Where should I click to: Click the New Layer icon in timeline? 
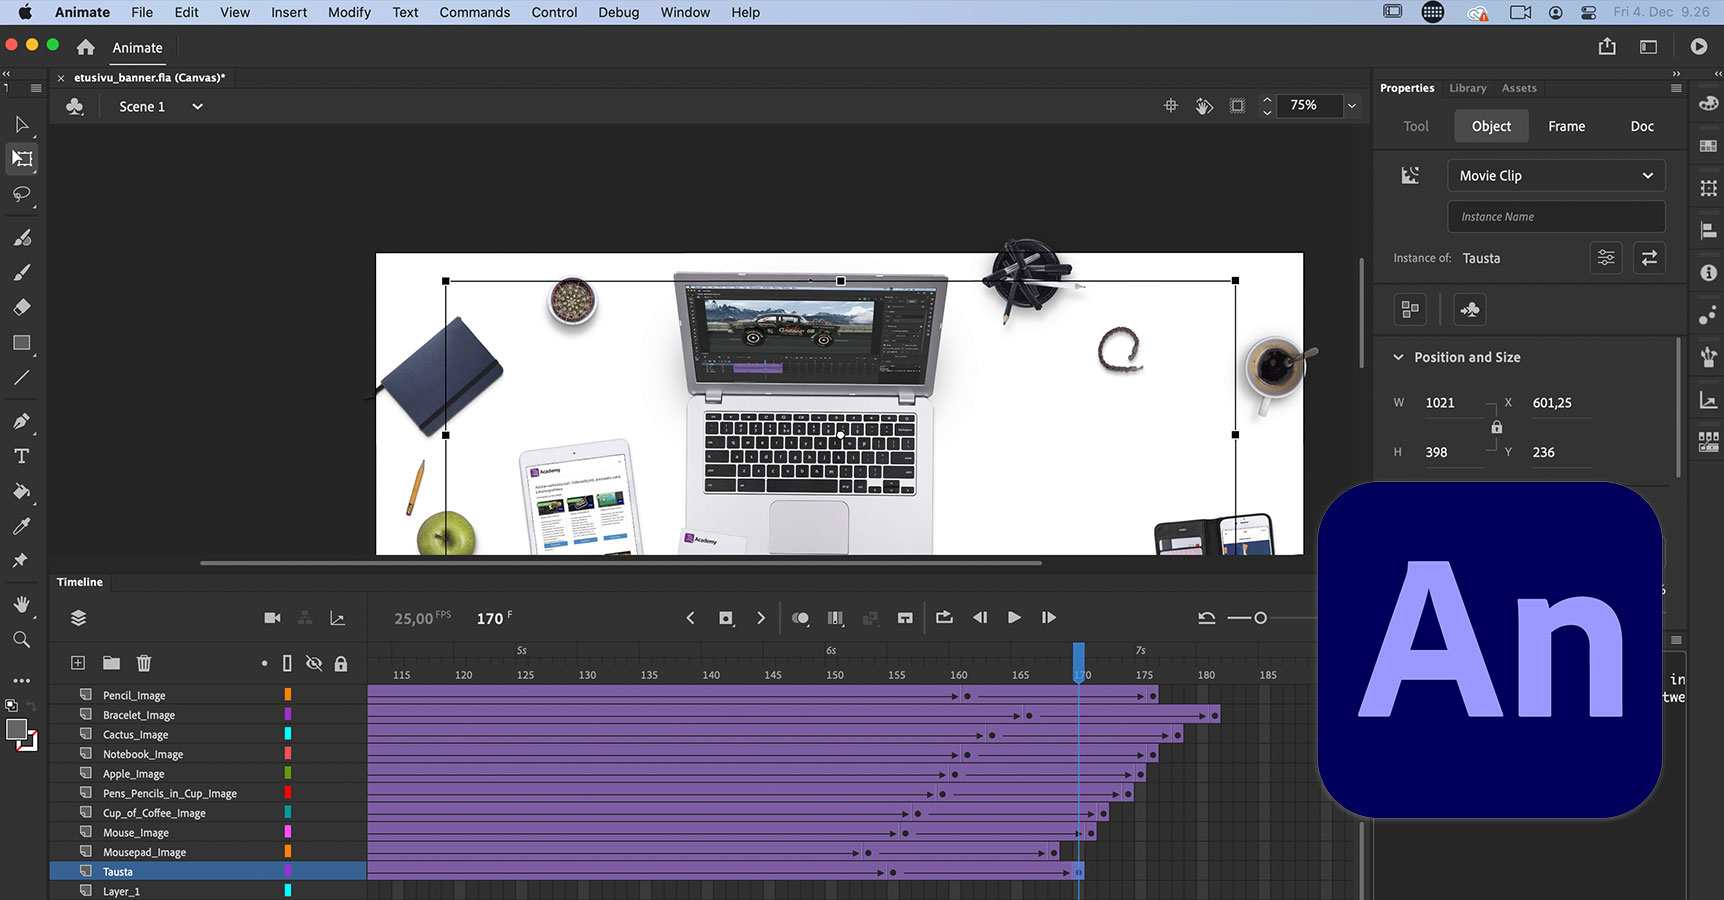click(x=78, y=663)
